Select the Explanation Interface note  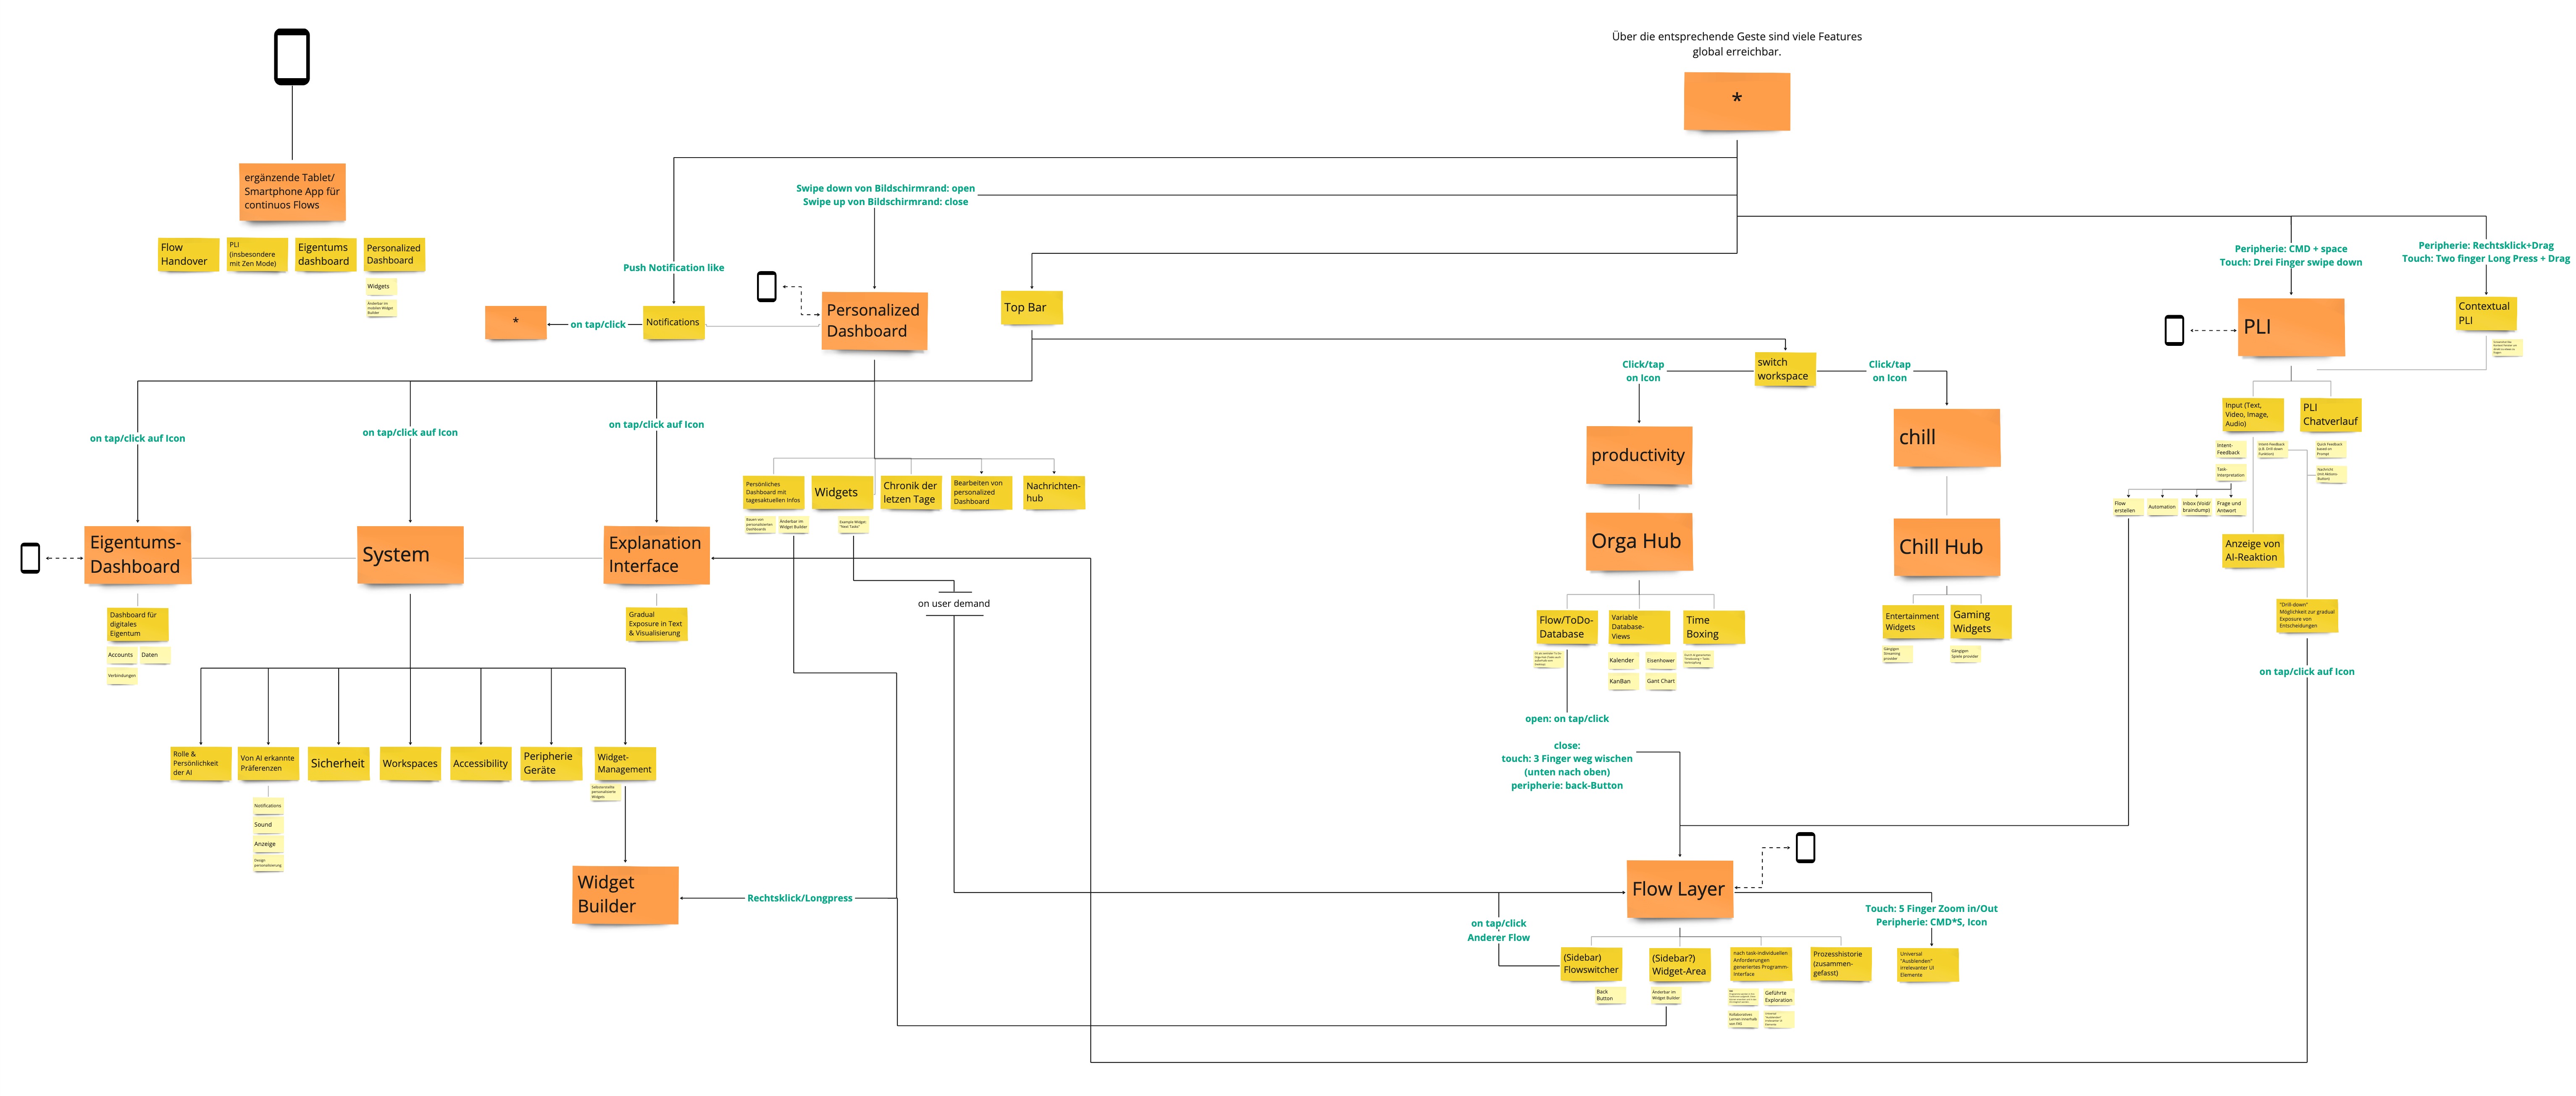[656, 555]
